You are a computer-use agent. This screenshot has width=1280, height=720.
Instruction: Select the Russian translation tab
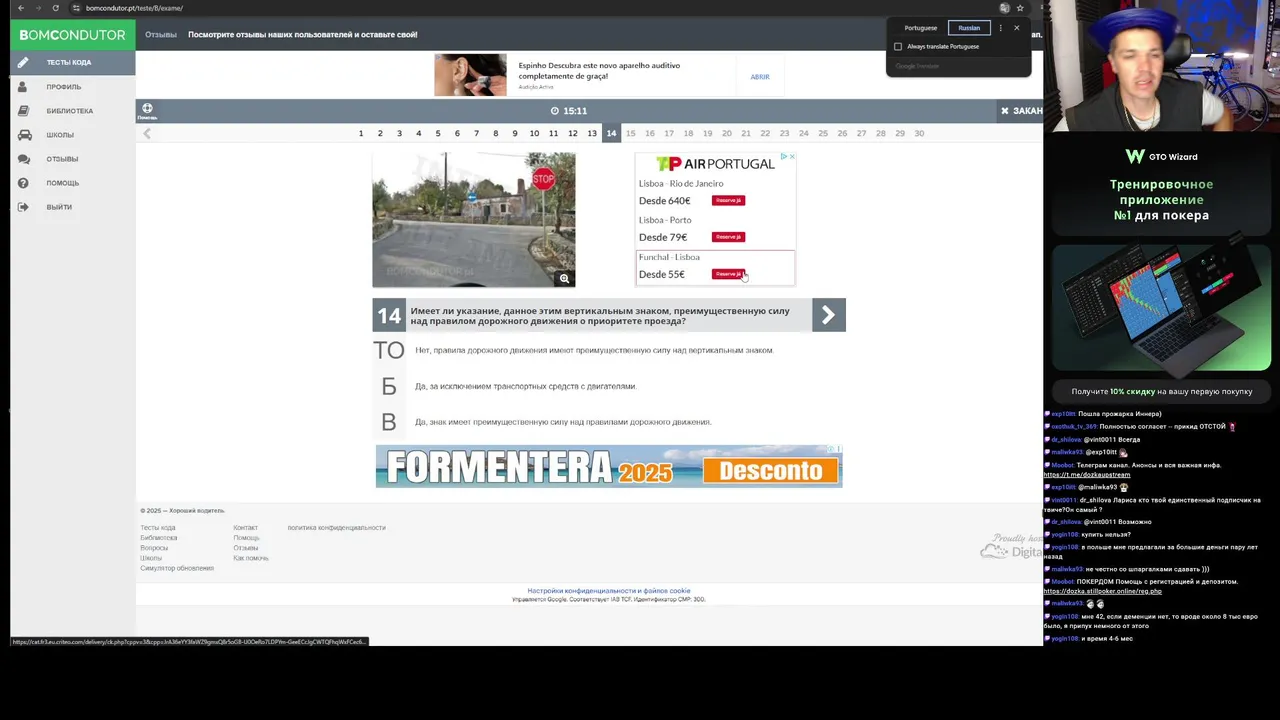[969, 28]
